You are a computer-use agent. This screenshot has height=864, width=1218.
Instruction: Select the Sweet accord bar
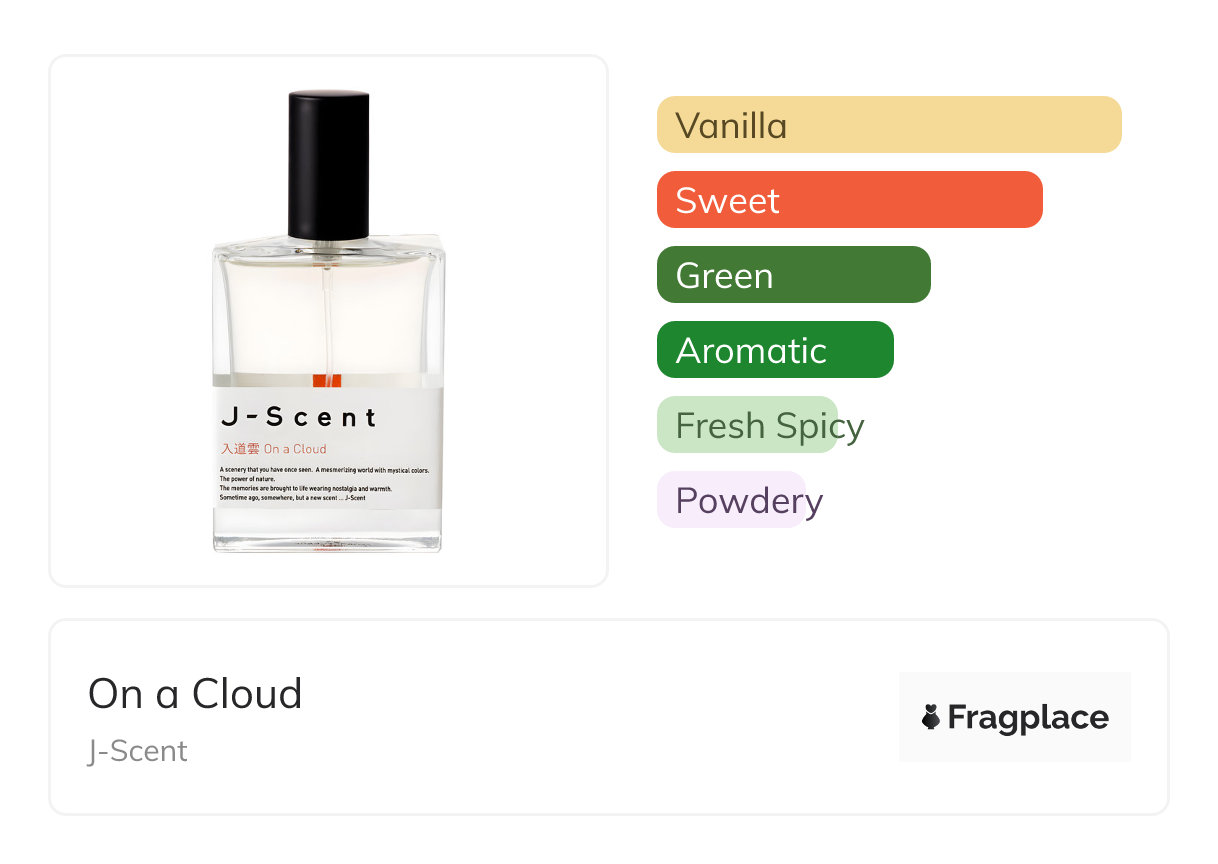click(849, 200)
